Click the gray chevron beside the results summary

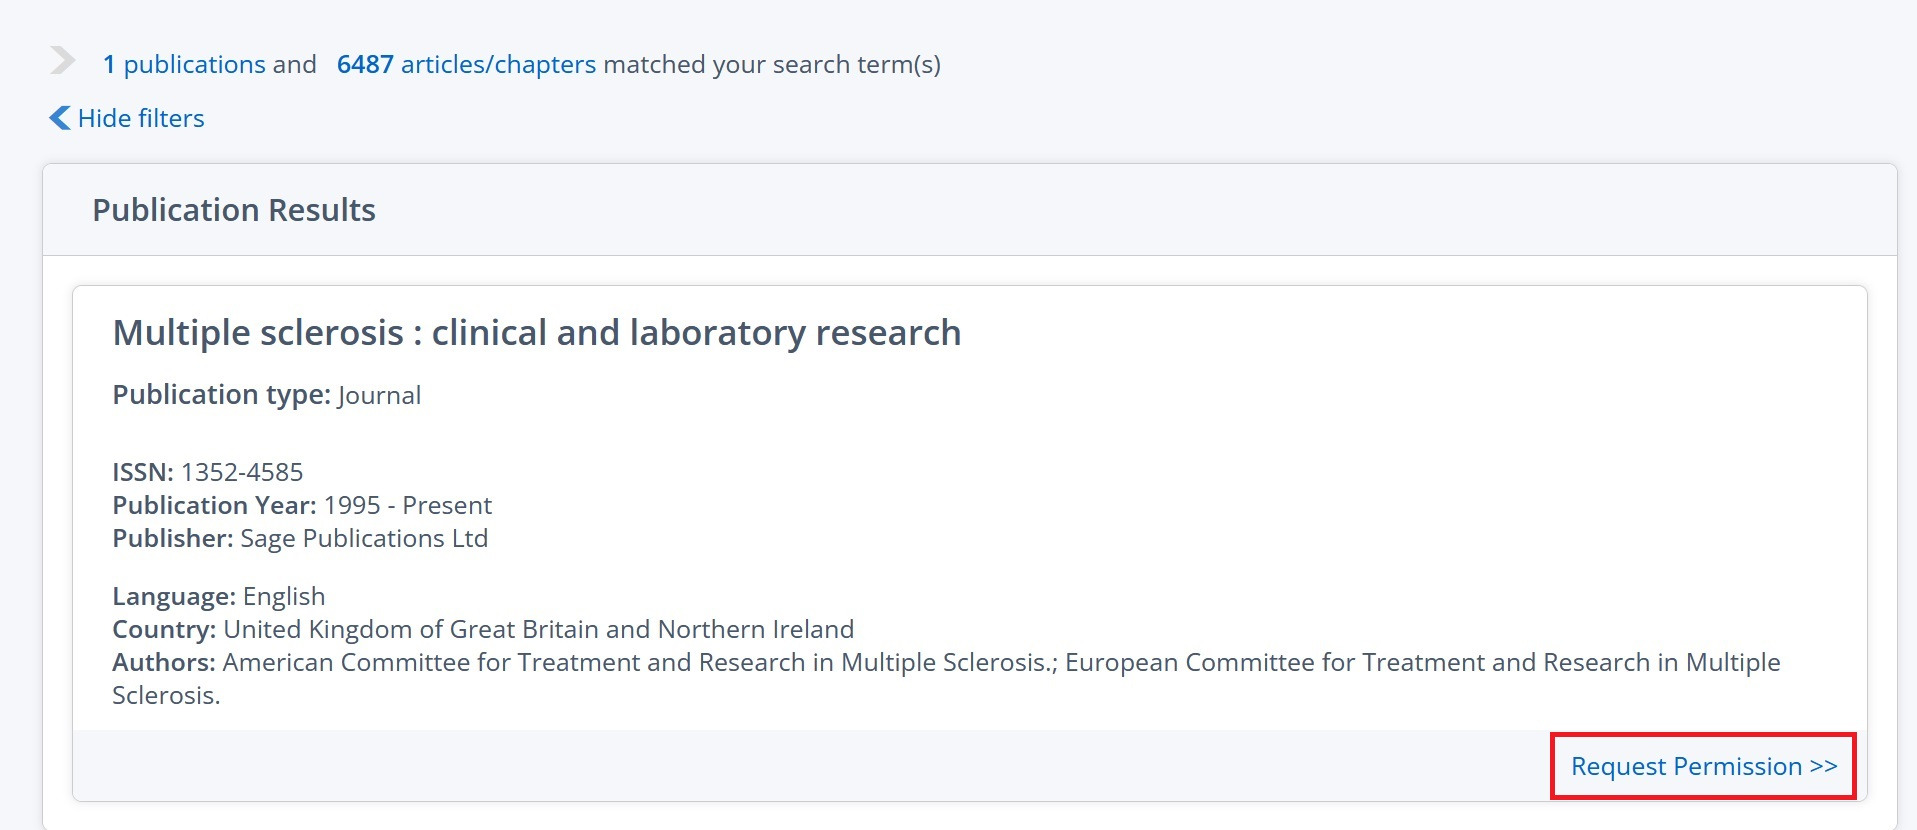click(x=62, y=61)
